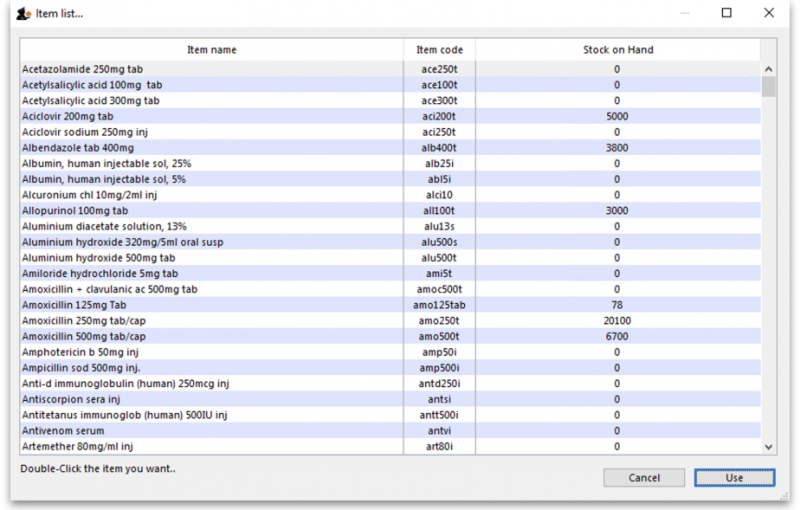The image size is (800, 510).
Task: Select Aciclovir 200mg tab item
Action: click(67, 117)
